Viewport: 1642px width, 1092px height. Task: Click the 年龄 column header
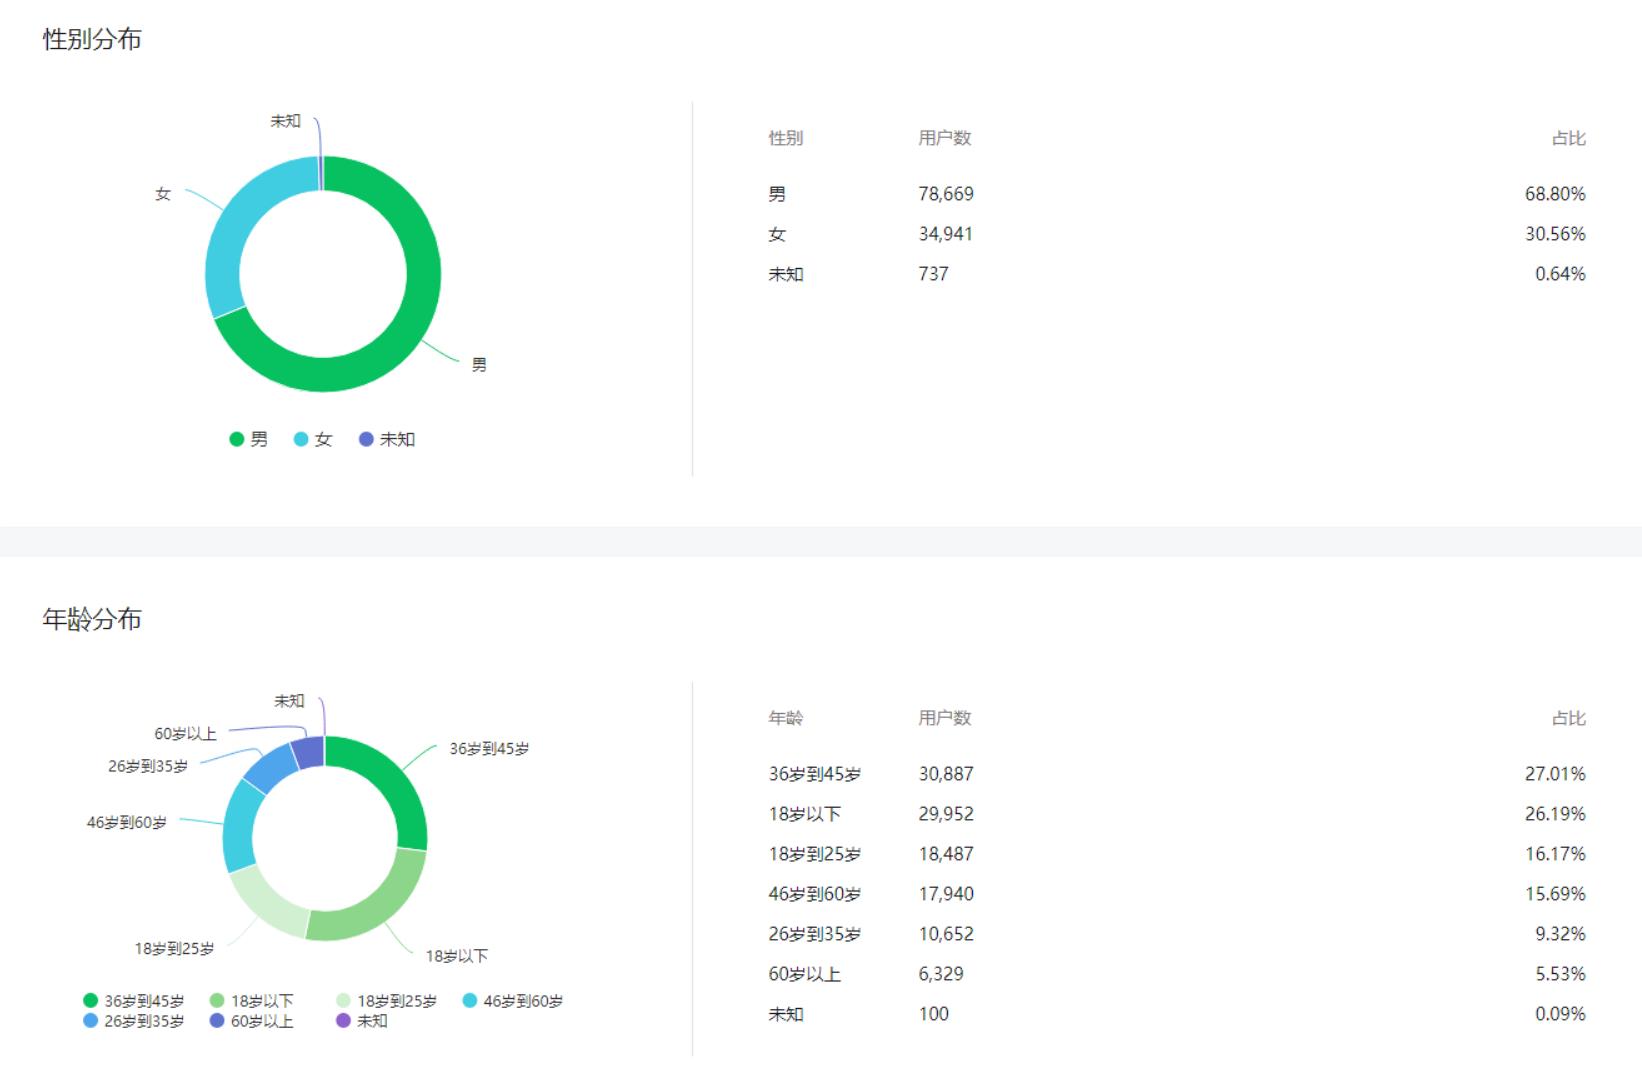785,718
